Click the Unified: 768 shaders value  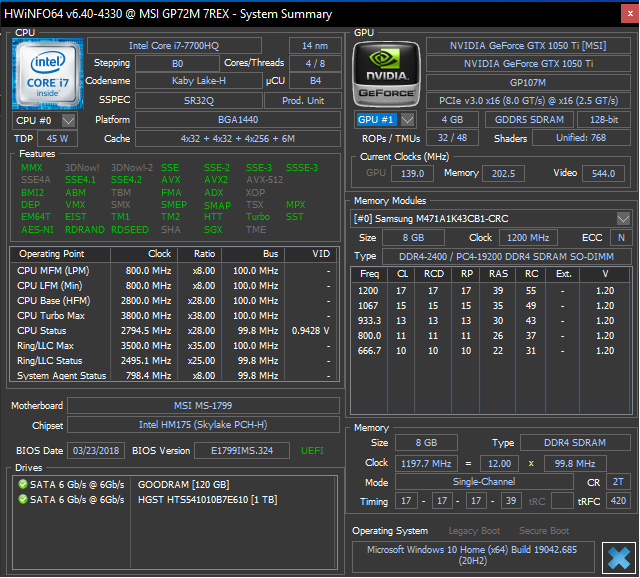tap(581, 138)
